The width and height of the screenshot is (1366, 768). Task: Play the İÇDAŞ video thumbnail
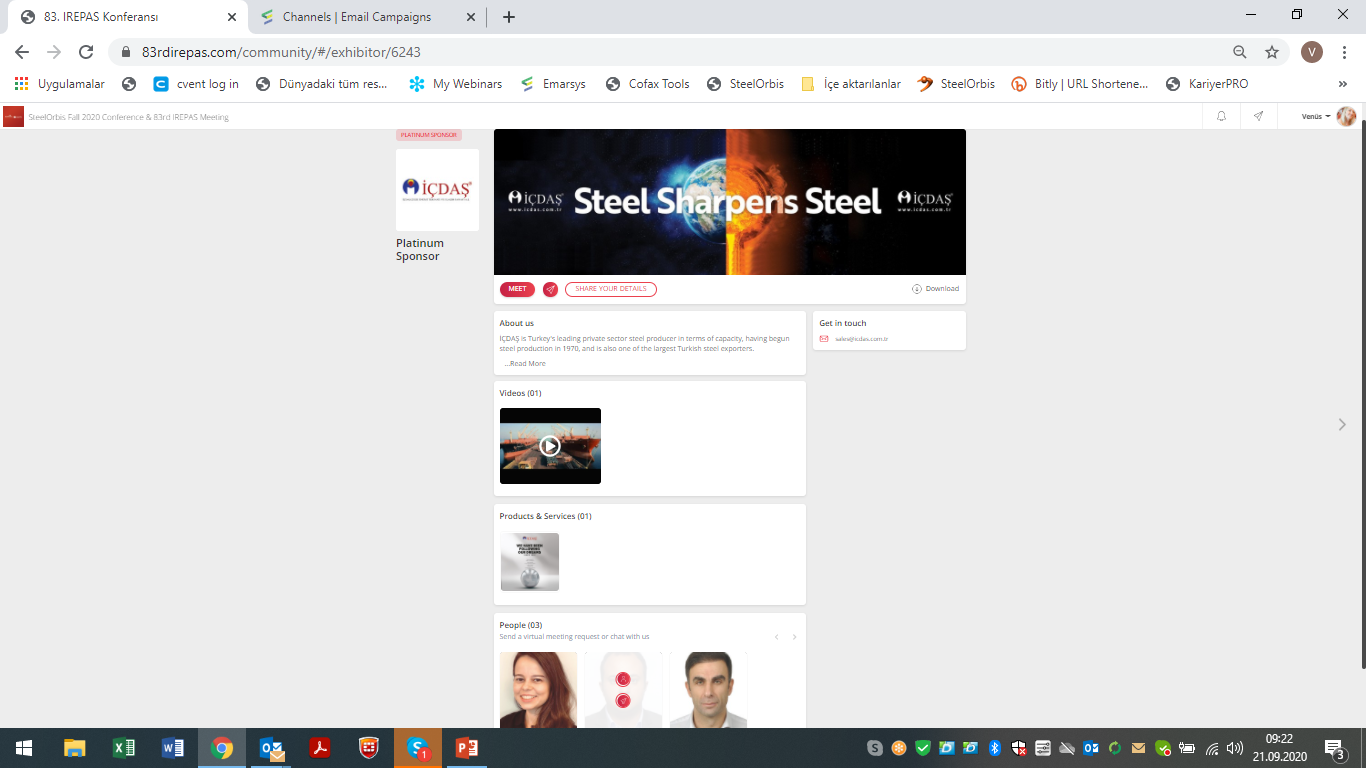[550, 446]
